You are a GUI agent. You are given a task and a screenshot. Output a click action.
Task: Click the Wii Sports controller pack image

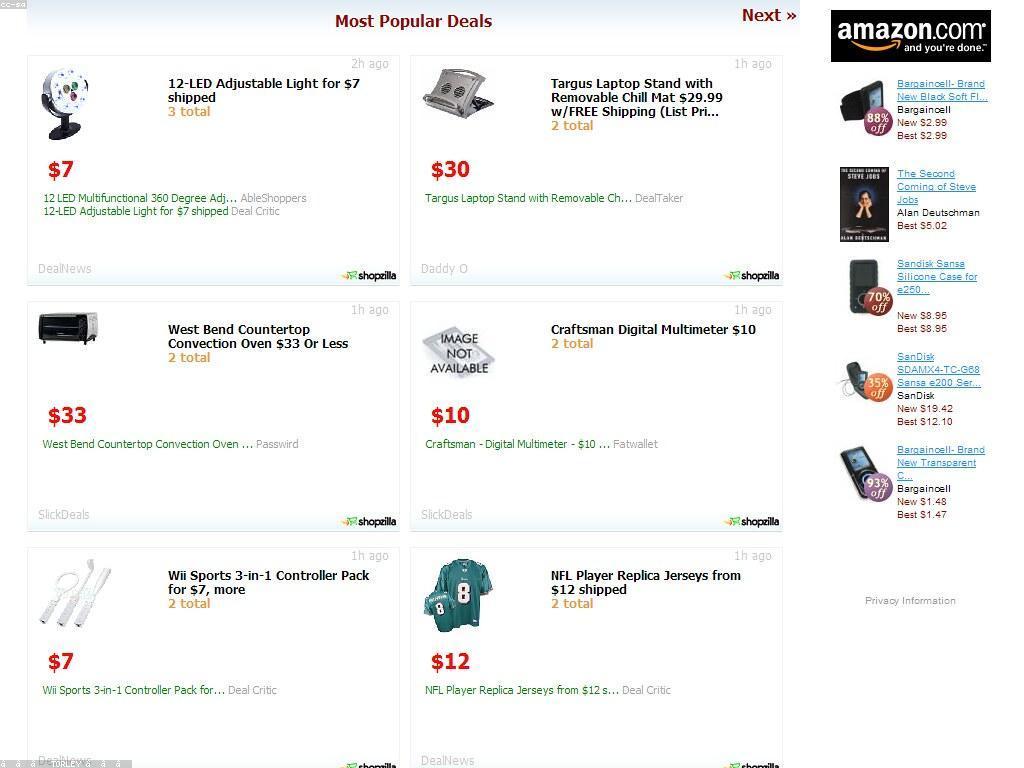76,593
